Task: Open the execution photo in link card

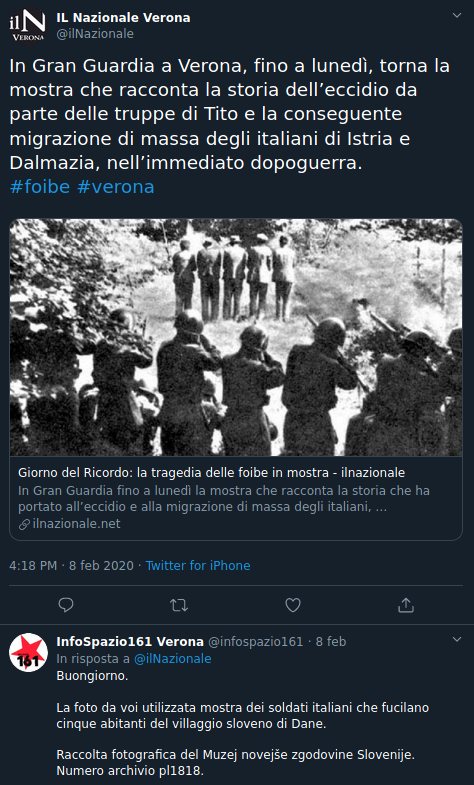Action: pos(236,337)
